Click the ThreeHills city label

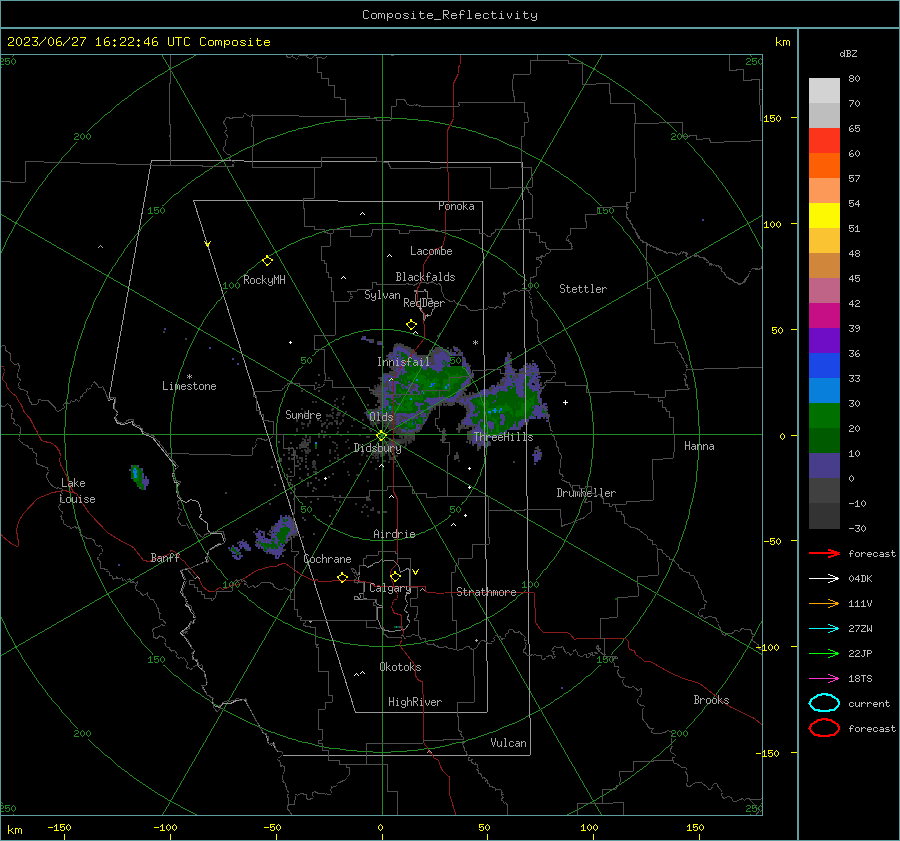tap(503, 437)
